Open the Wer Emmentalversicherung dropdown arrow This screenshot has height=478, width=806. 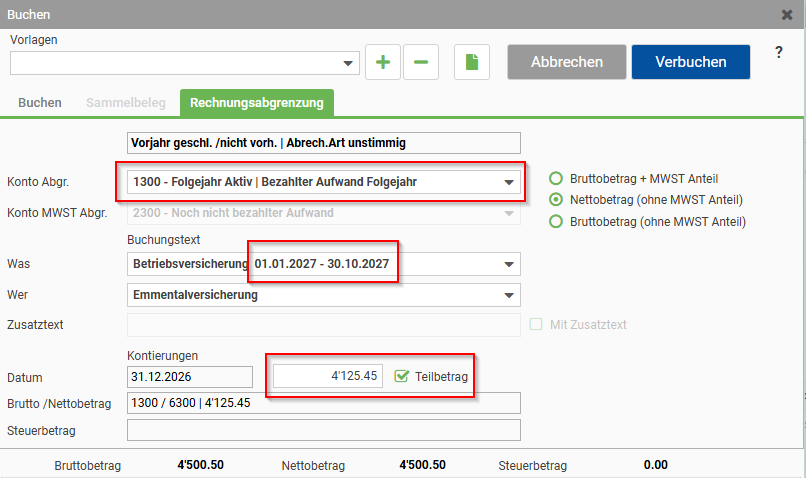coord(509,296)
